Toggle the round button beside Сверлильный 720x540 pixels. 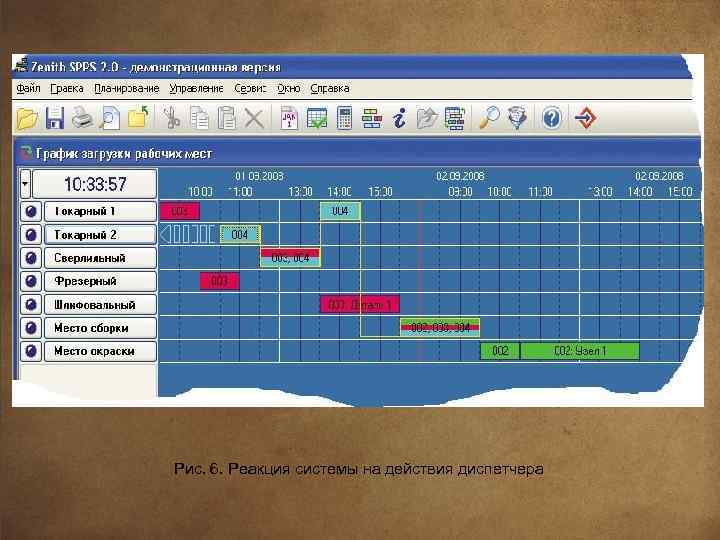(x=31, y=258)
